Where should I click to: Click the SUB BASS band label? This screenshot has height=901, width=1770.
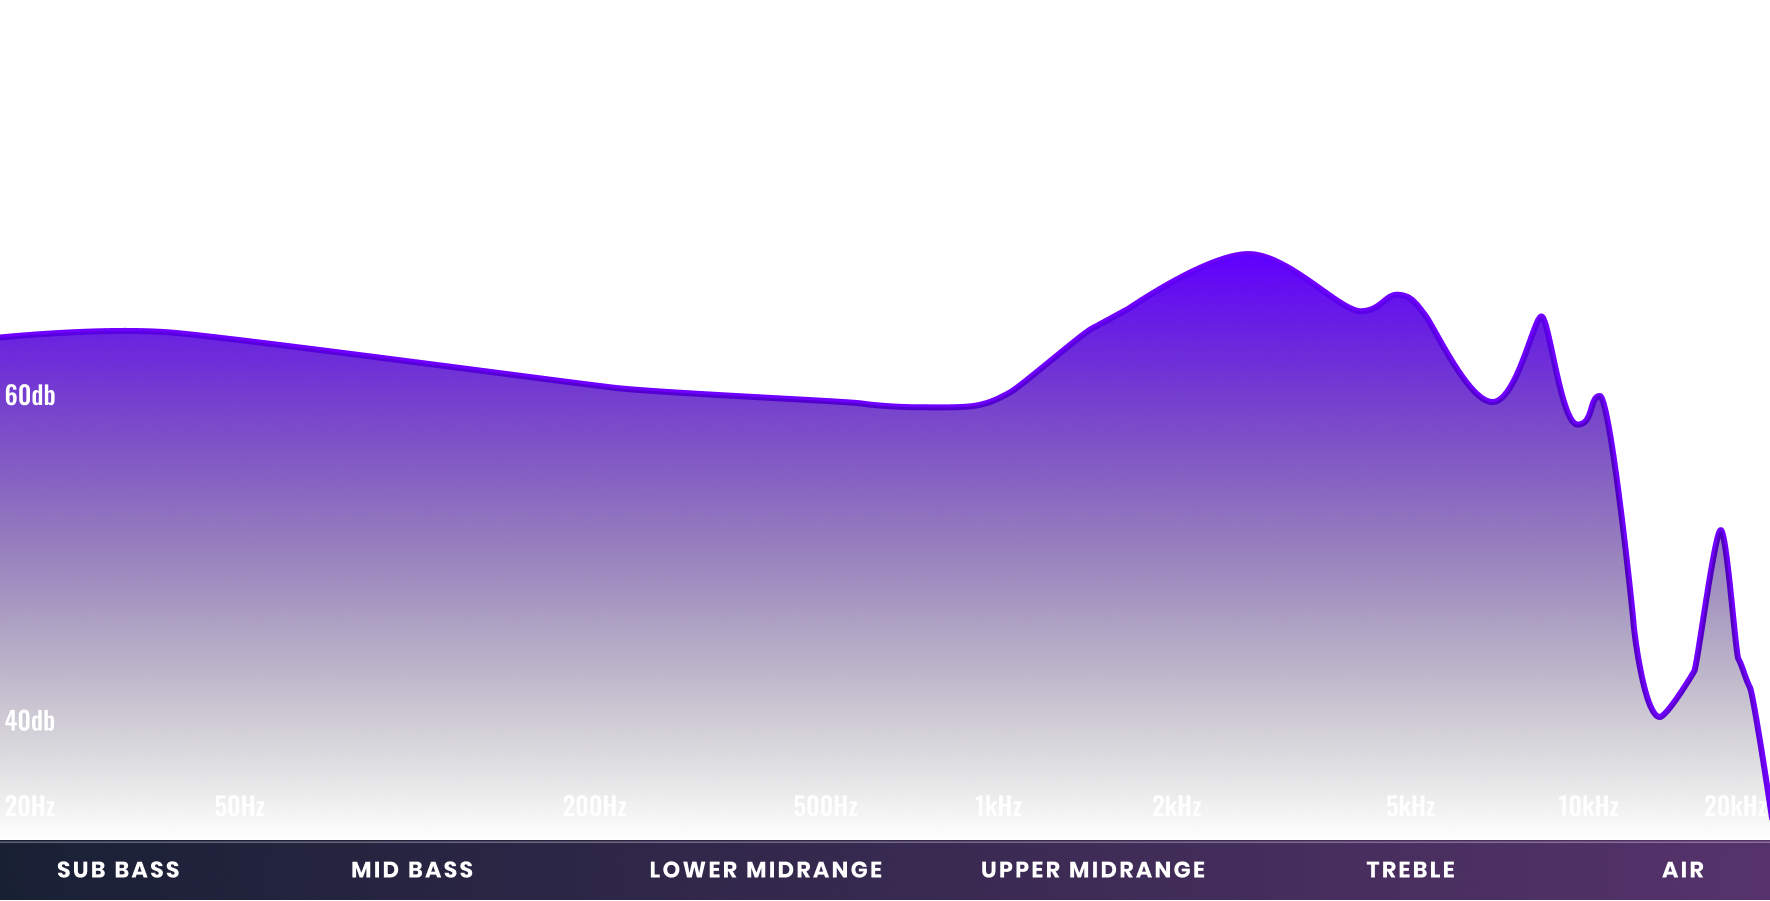118,870
